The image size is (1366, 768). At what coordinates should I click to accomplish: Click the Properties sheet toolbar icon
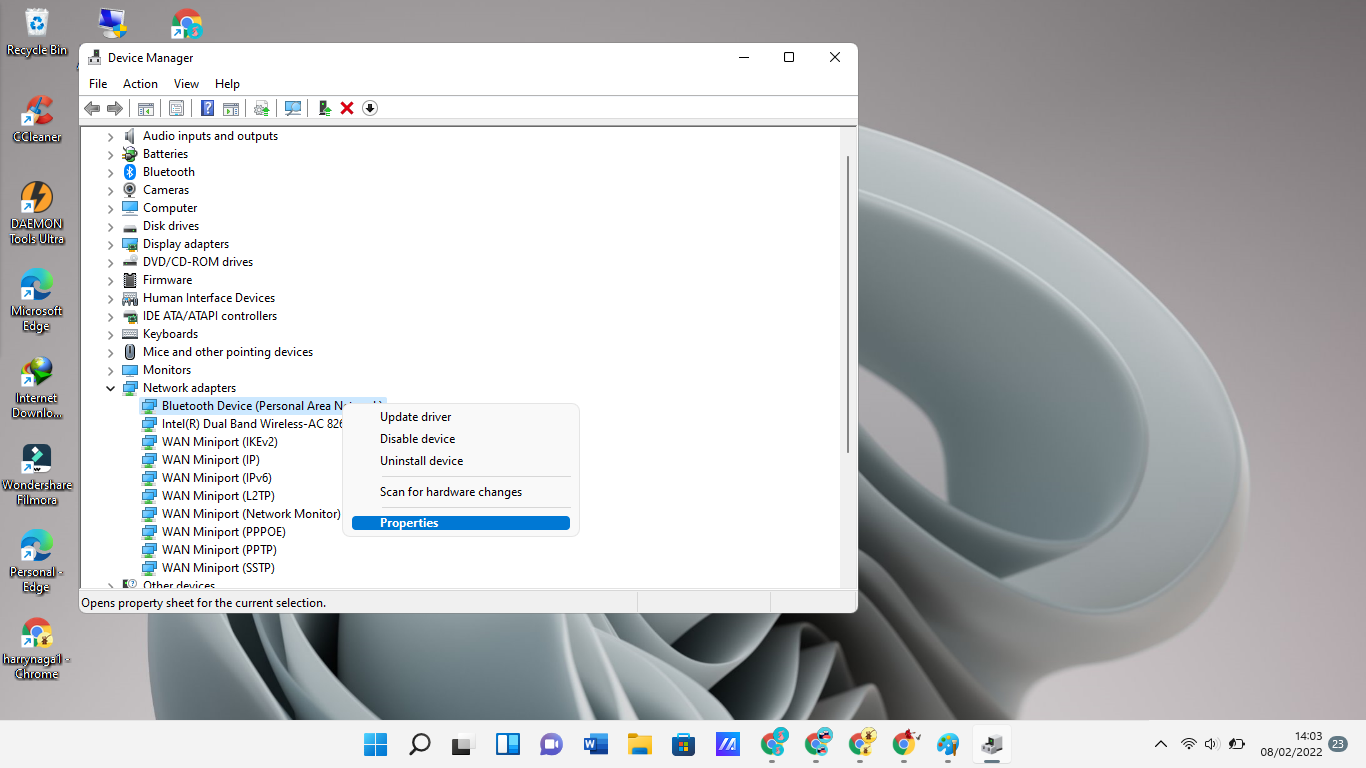[x=176, y=108]
